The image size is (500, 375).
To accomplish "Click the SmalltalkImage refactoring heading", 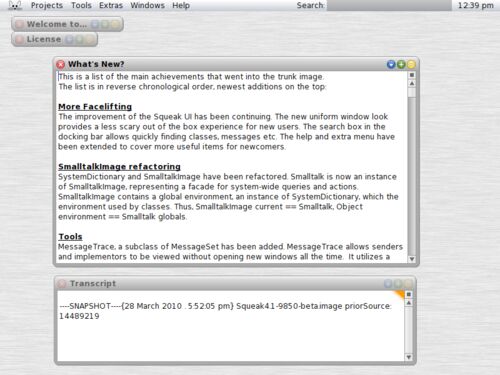I will [x=119, y=167].
